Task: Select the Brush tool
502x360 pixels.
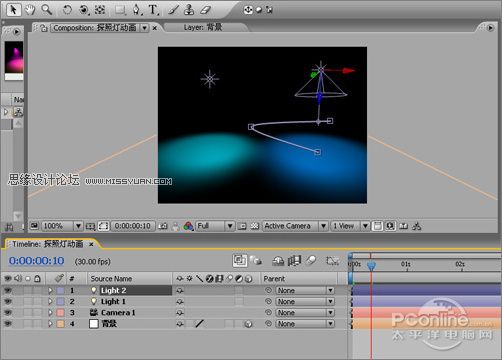Action: point(173,10)
